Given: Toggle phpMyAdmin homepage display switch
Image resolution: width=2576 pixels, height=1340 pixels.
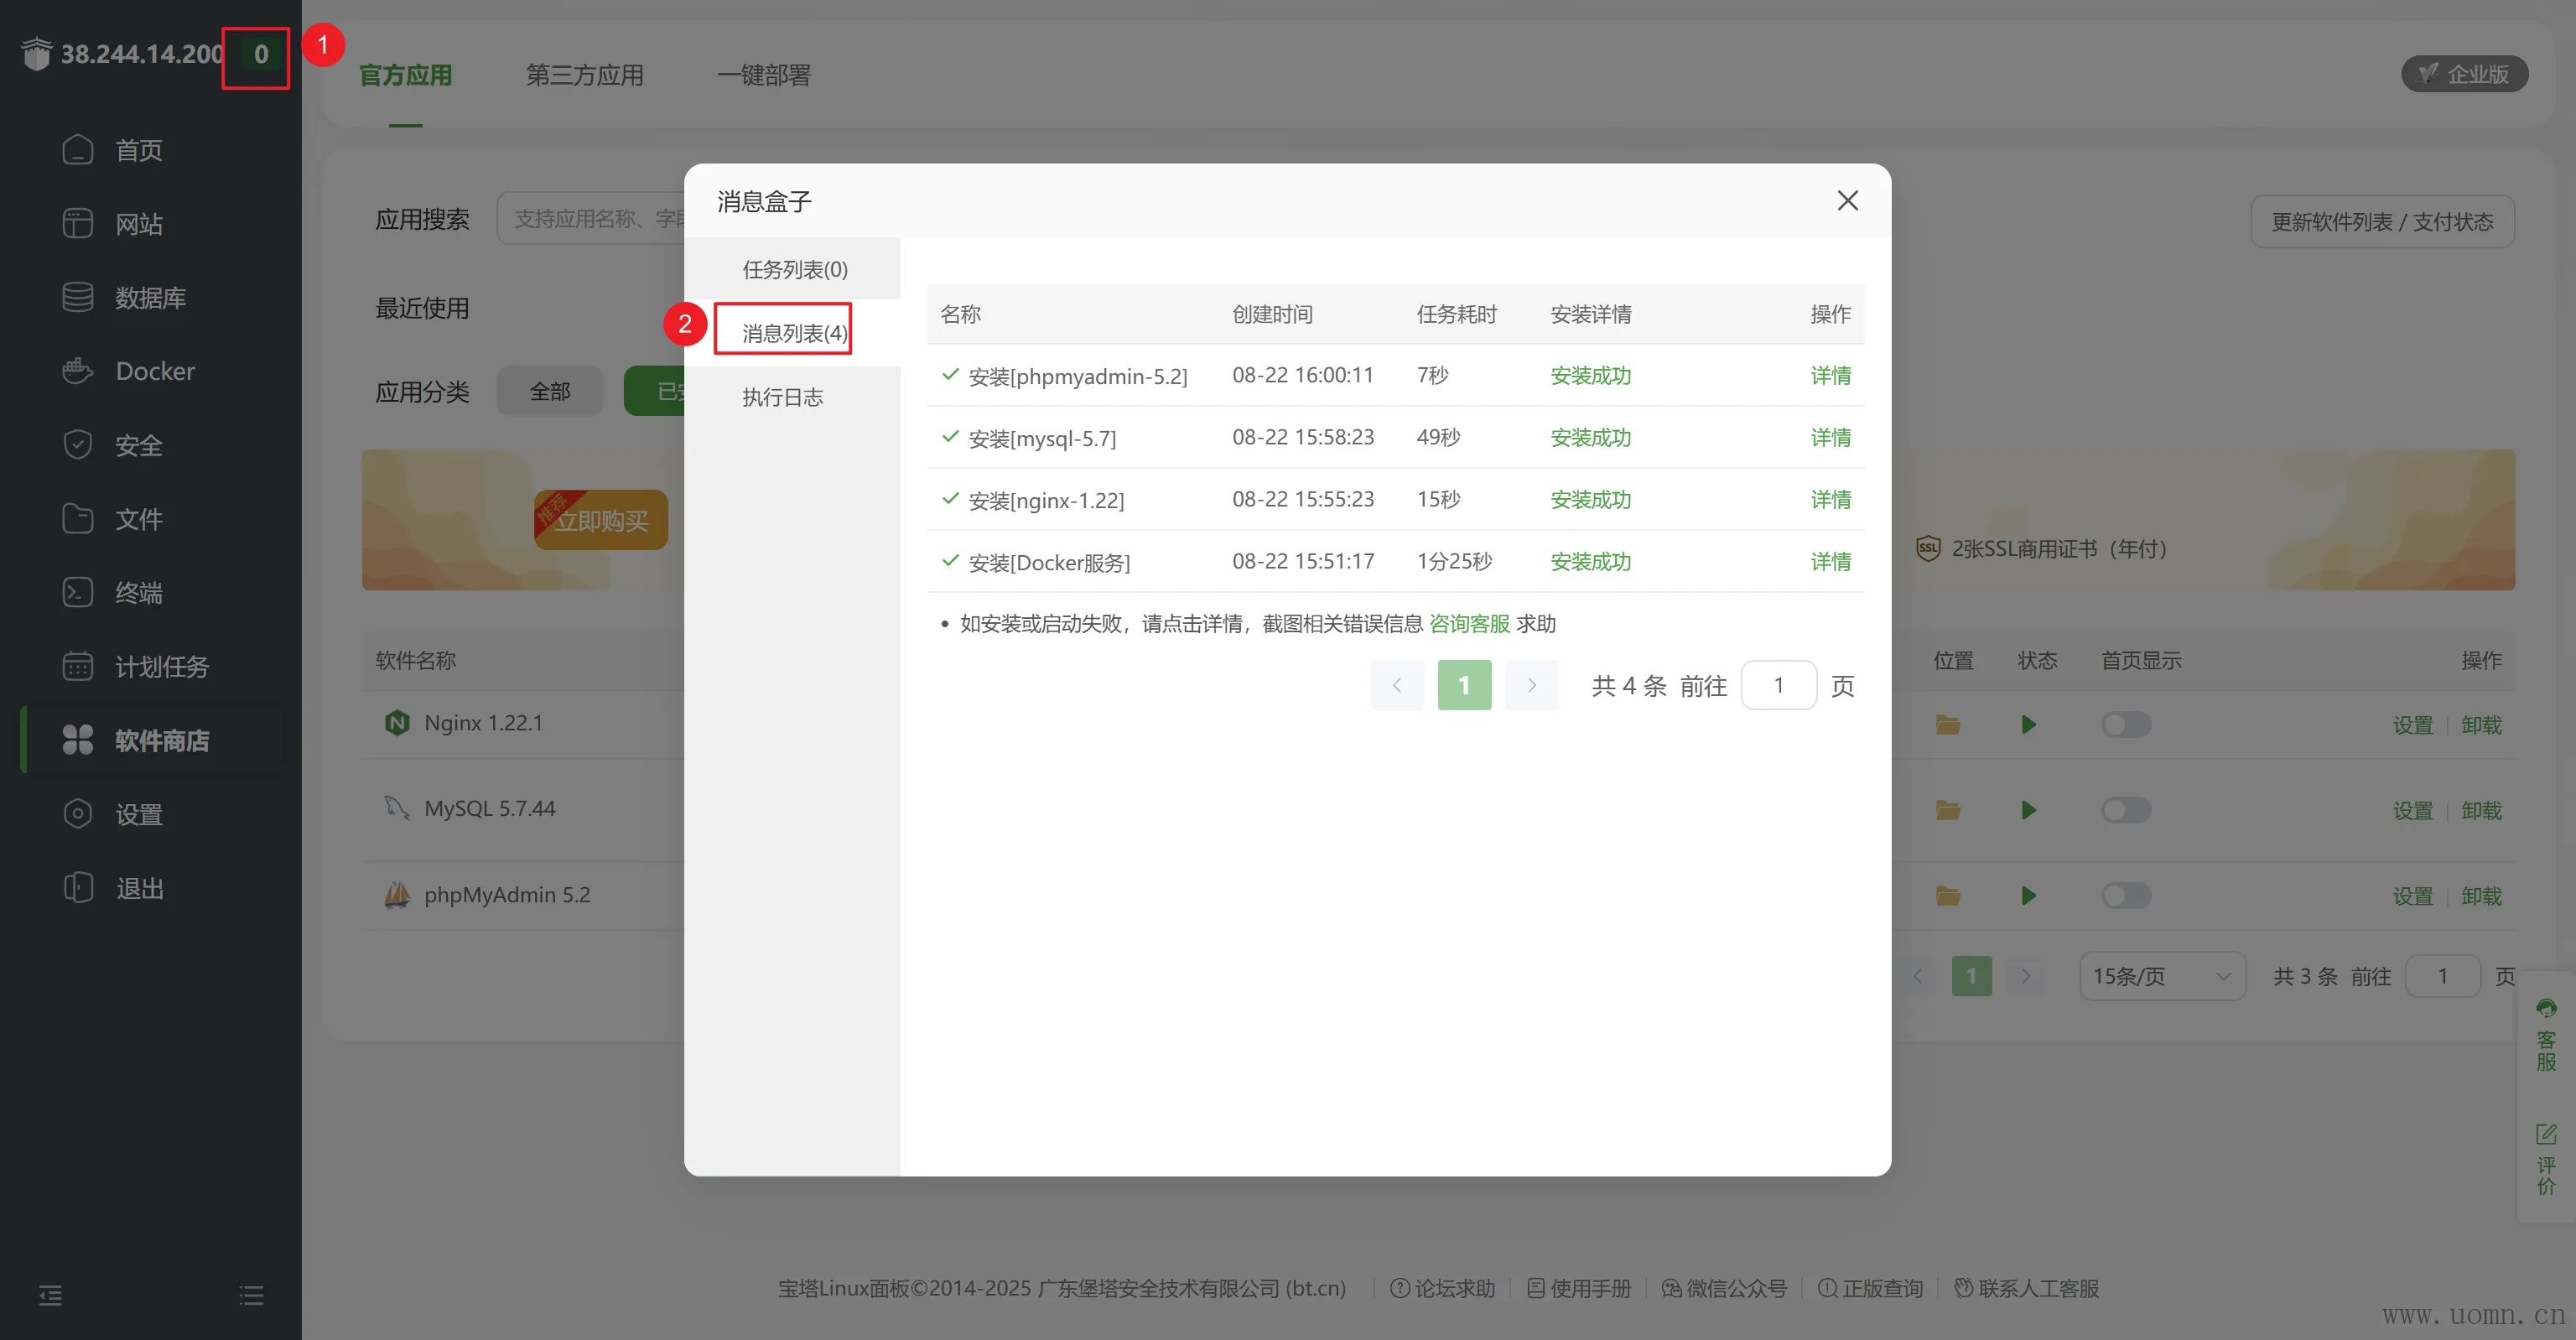Looking at the screenshot, I should 2125,895.
